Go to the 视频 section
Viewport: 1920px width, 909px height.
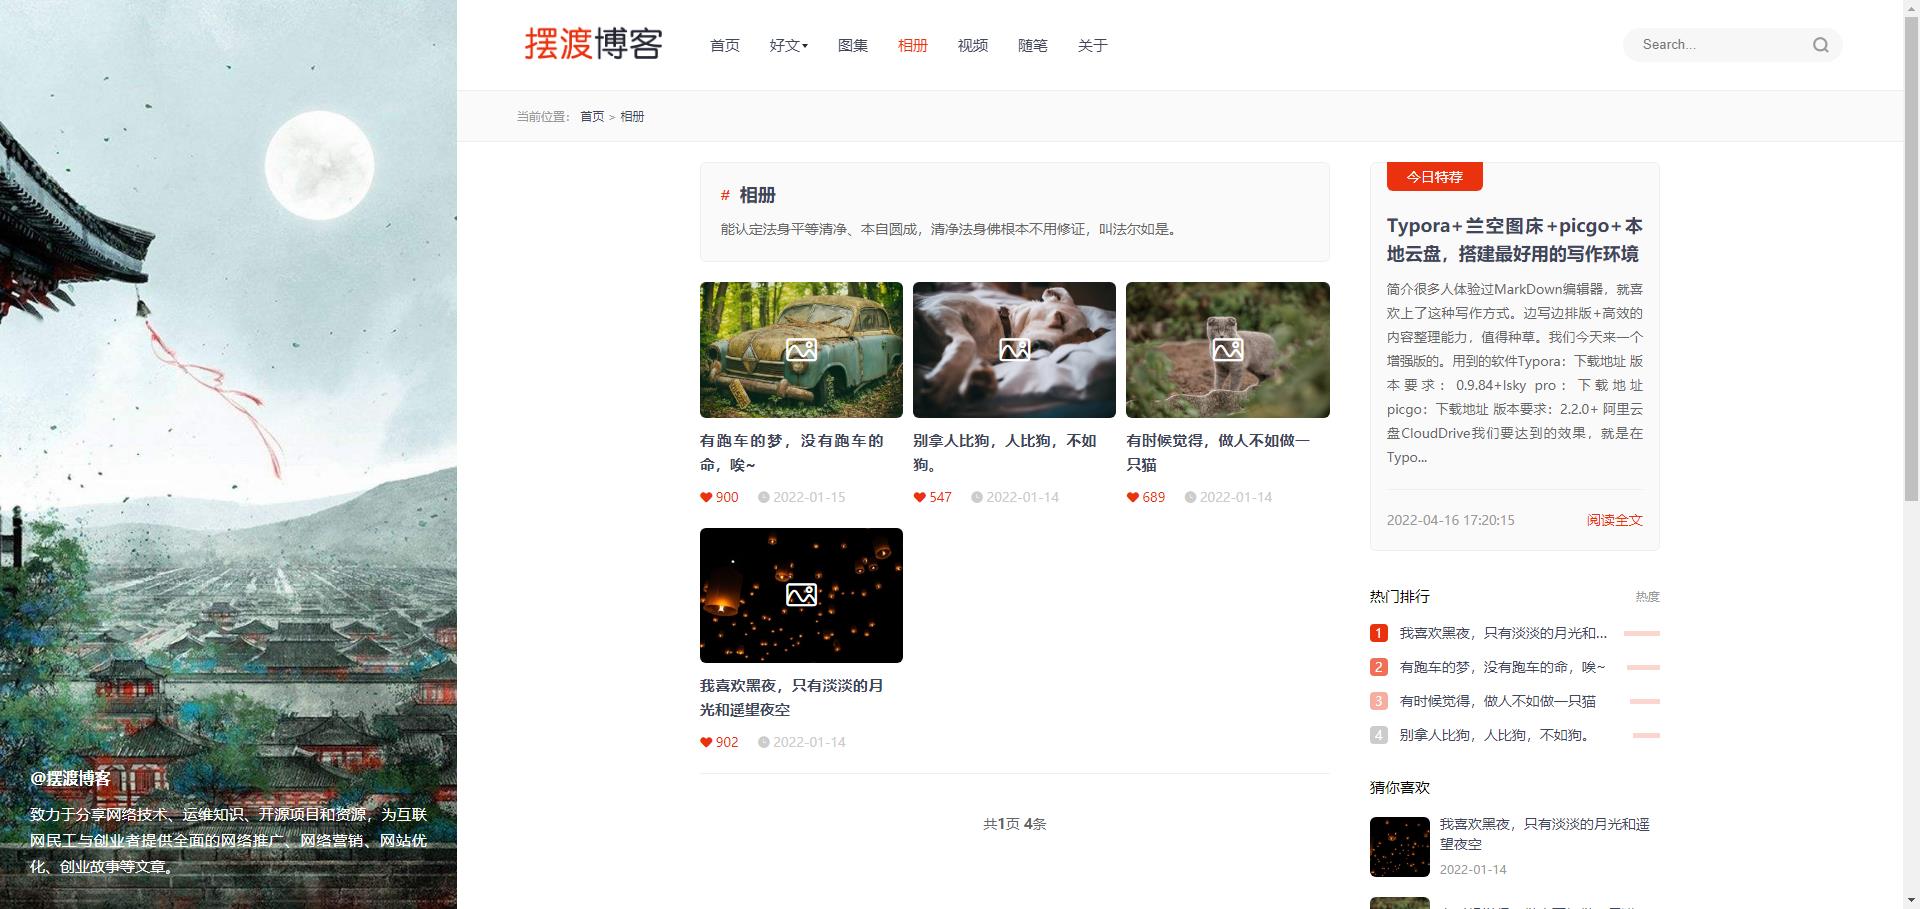pyautogui.click(x=972, y=45)
